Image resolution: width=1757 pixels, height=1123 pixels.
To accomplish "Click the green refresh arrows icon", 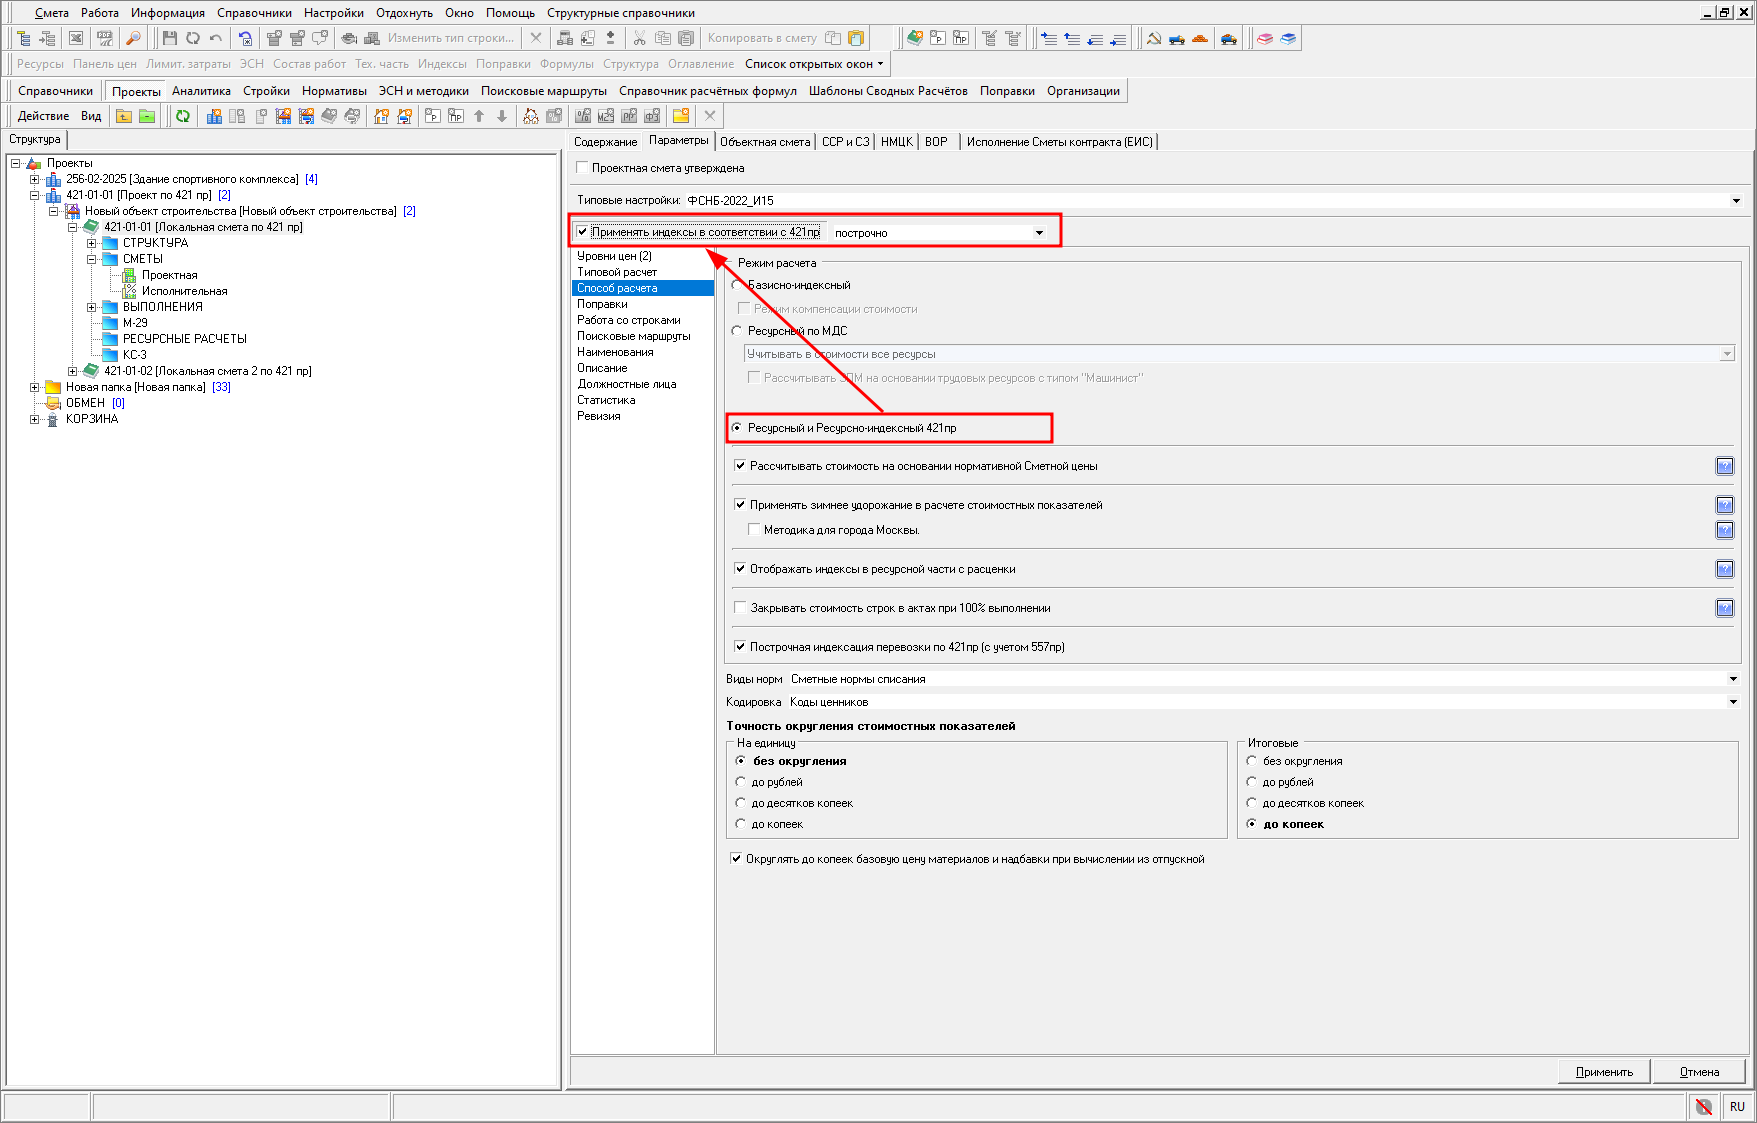I will click(x=183, y=116).
